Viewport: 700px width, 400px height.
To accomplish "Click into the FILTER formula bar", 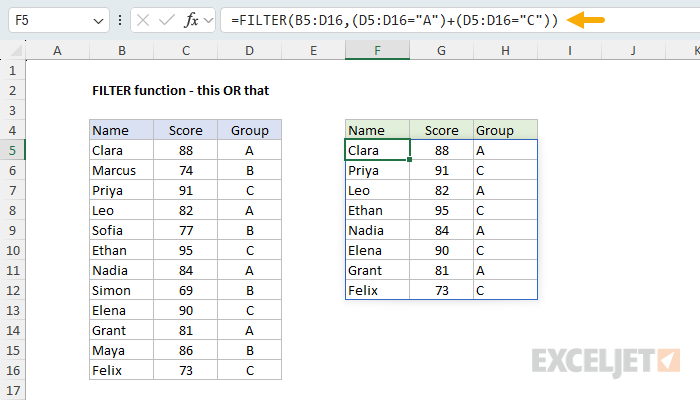I will (x=460, y=20).
